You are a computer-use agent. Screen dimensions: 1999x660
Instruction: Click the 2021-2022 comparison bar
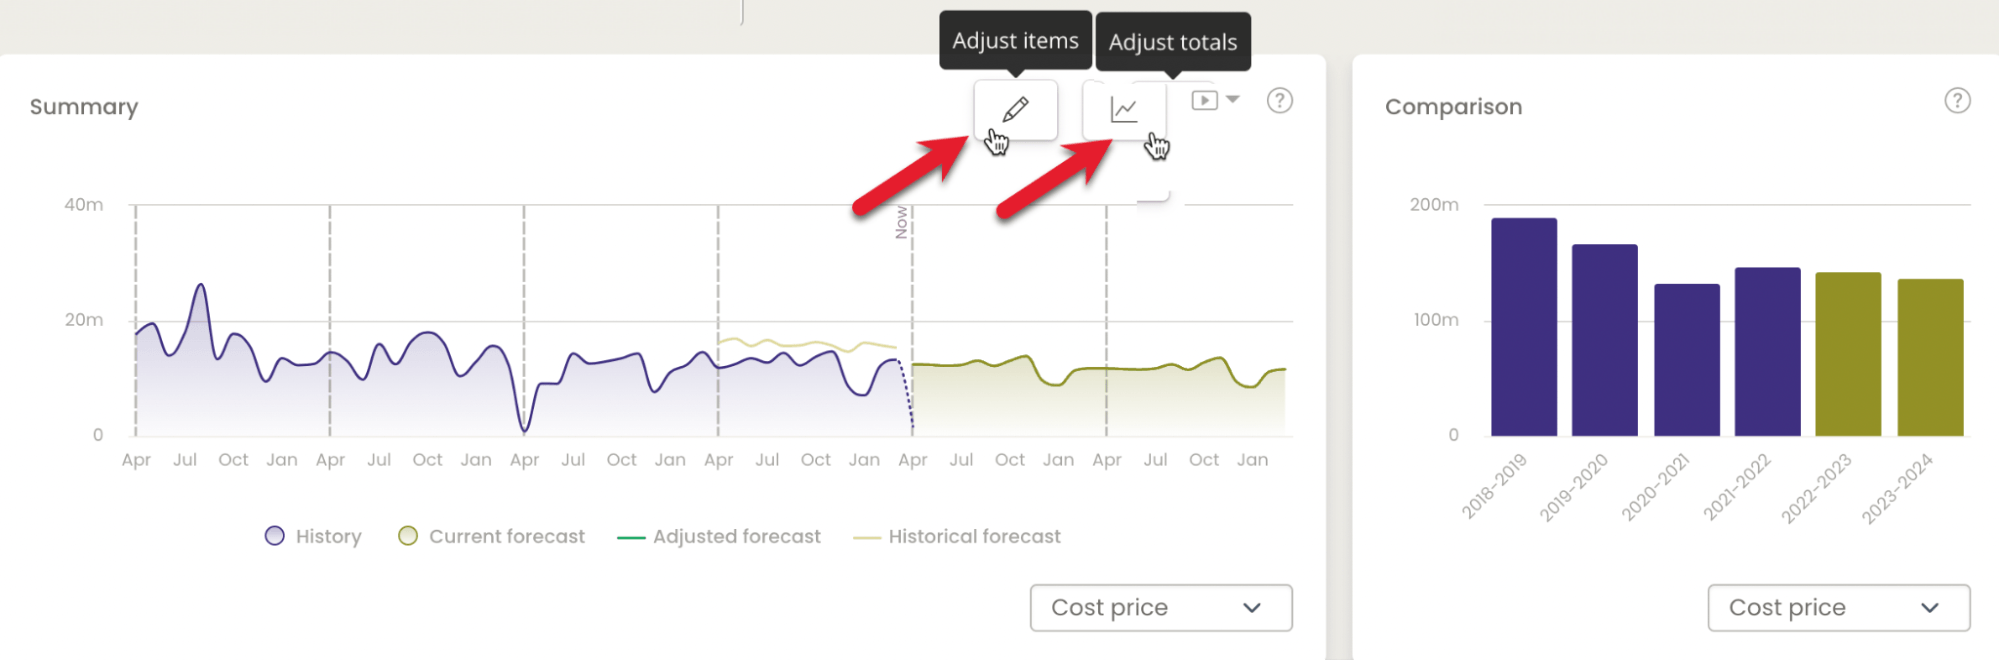point(1767,352)
